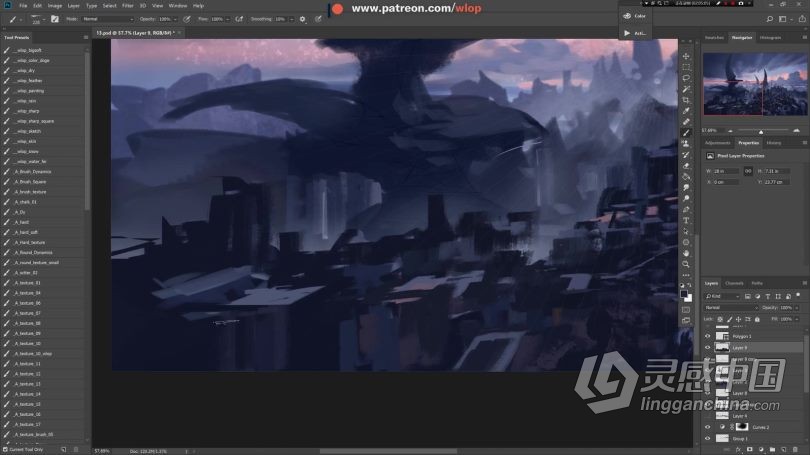Screen dimensions: 810x455
Task: Click the foreground color swatch
Action: pos(684,294)
